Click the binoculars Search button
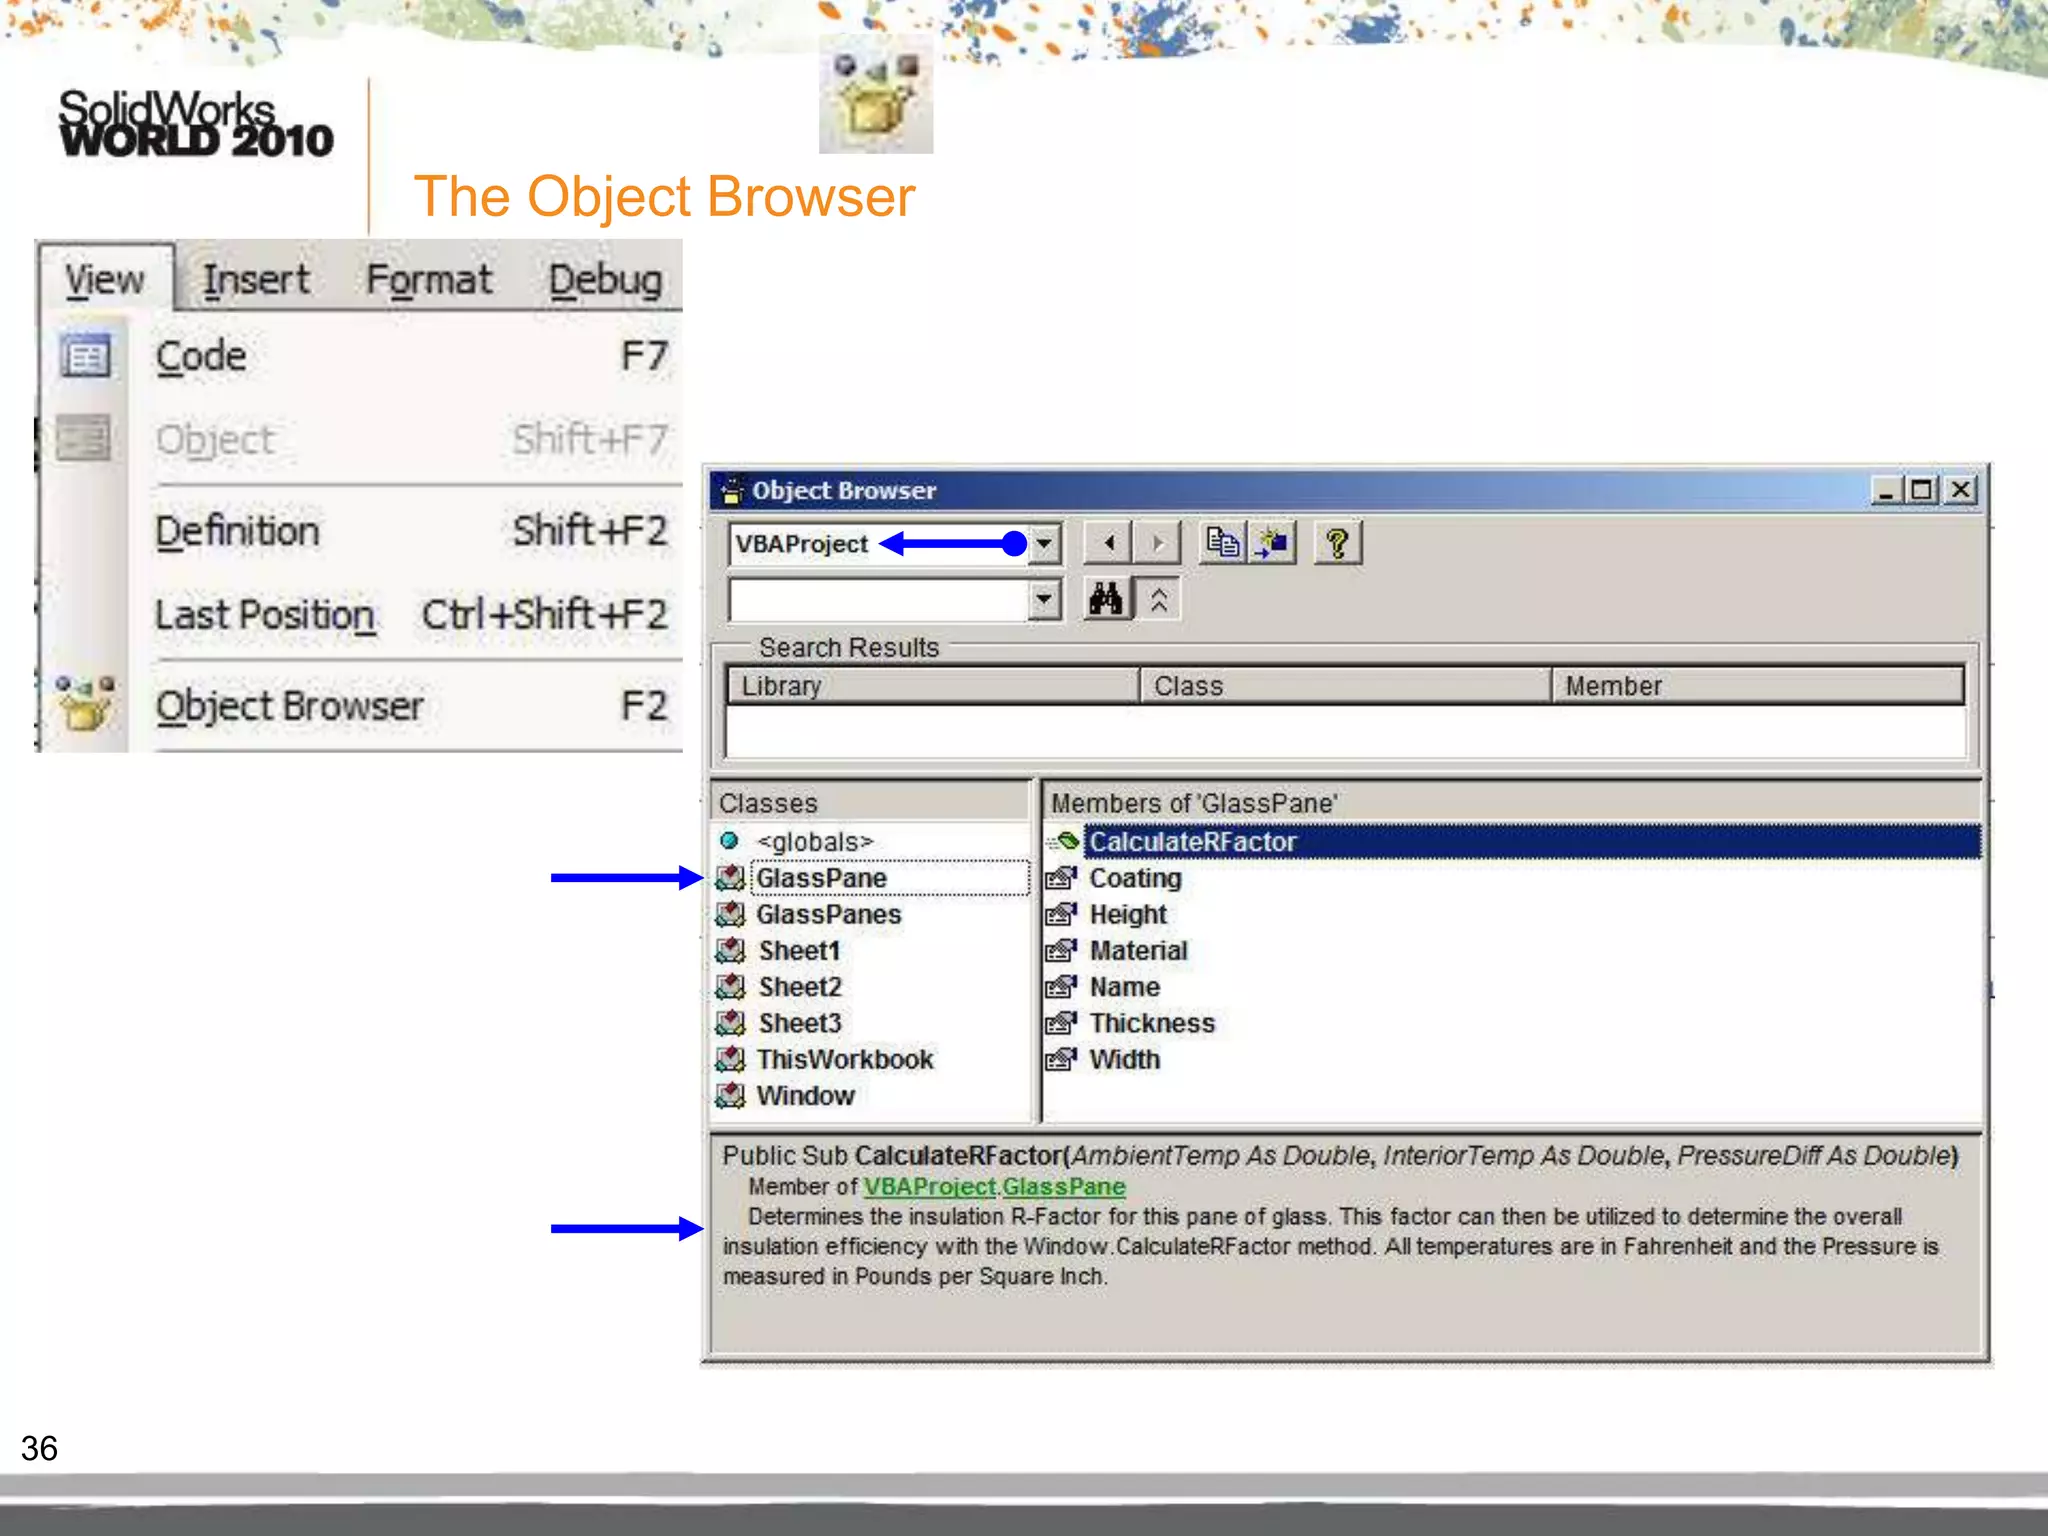The width and height of the screenshot is (2048, 1536). [x=1106, y=600]
